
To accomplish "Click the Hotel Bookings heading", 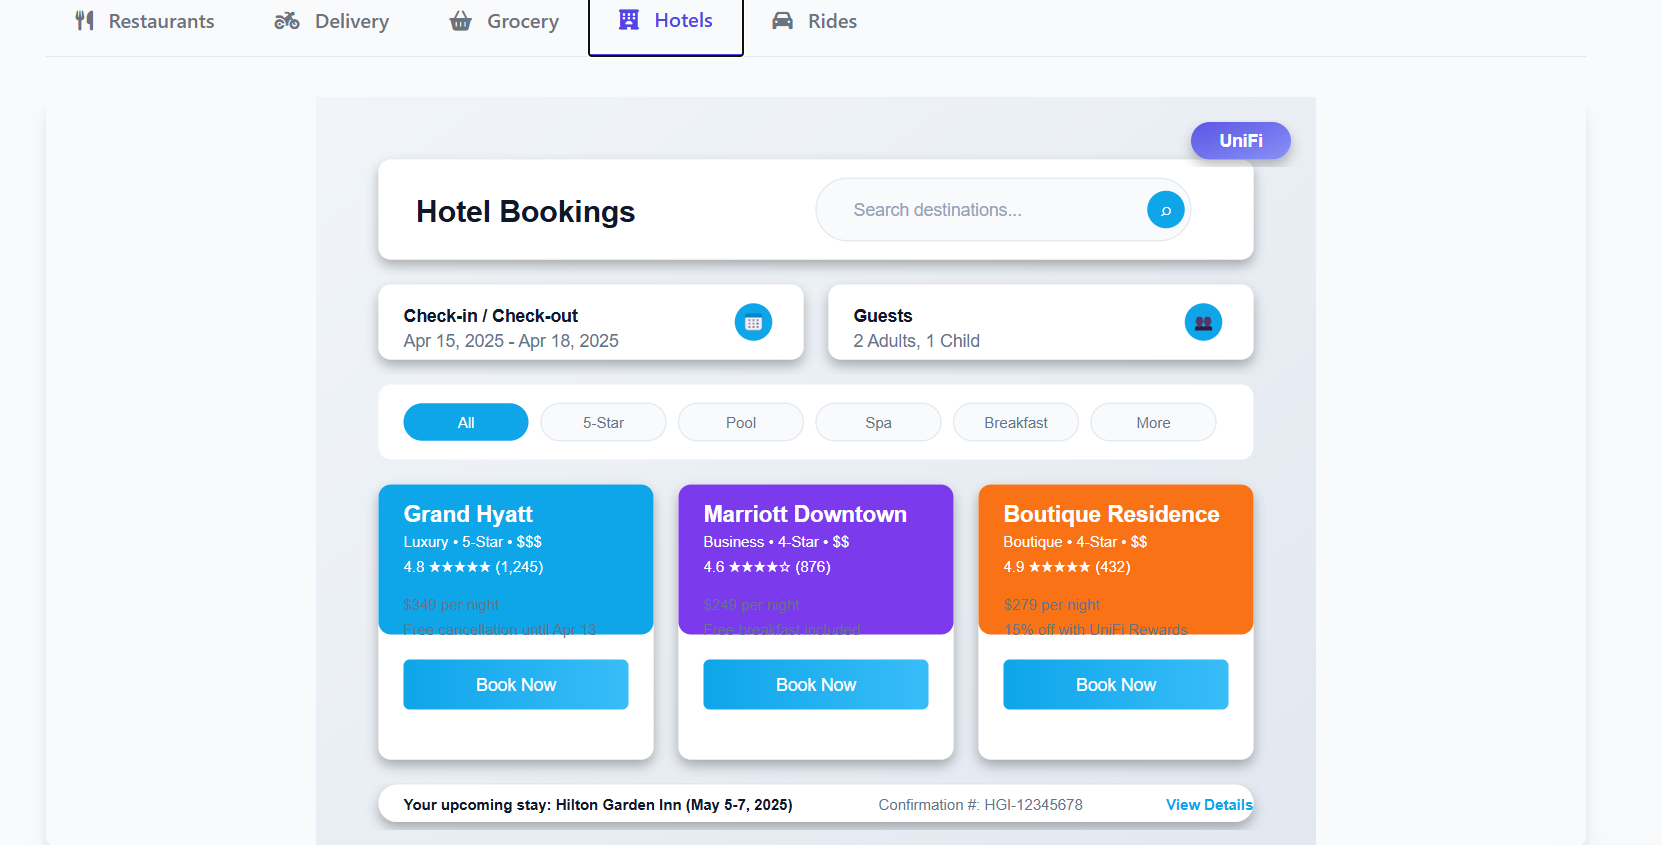I will (526, 212).
